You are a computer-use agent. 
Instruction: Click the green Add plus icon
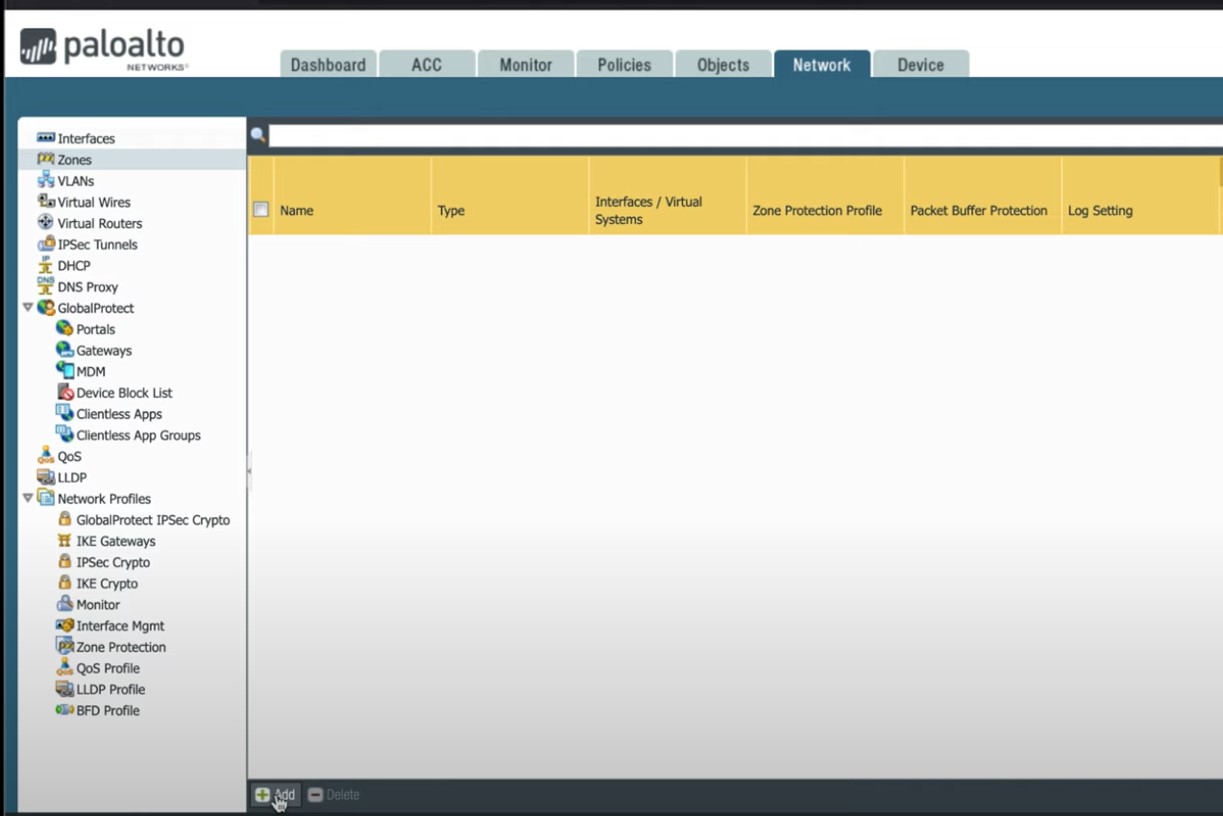262,795
